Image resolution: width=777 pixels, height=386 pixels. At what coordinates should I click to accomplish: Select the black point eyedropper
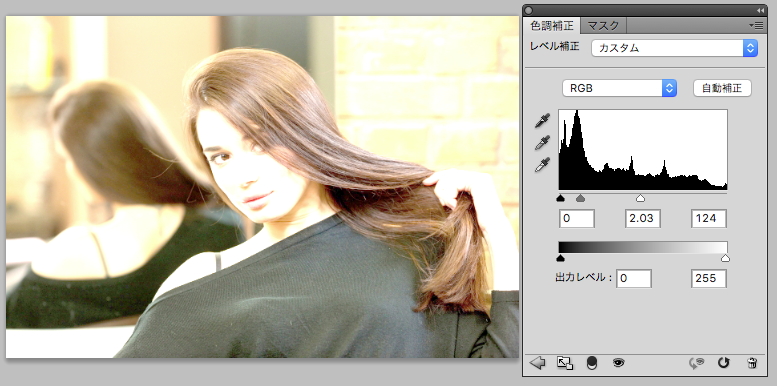543,120
